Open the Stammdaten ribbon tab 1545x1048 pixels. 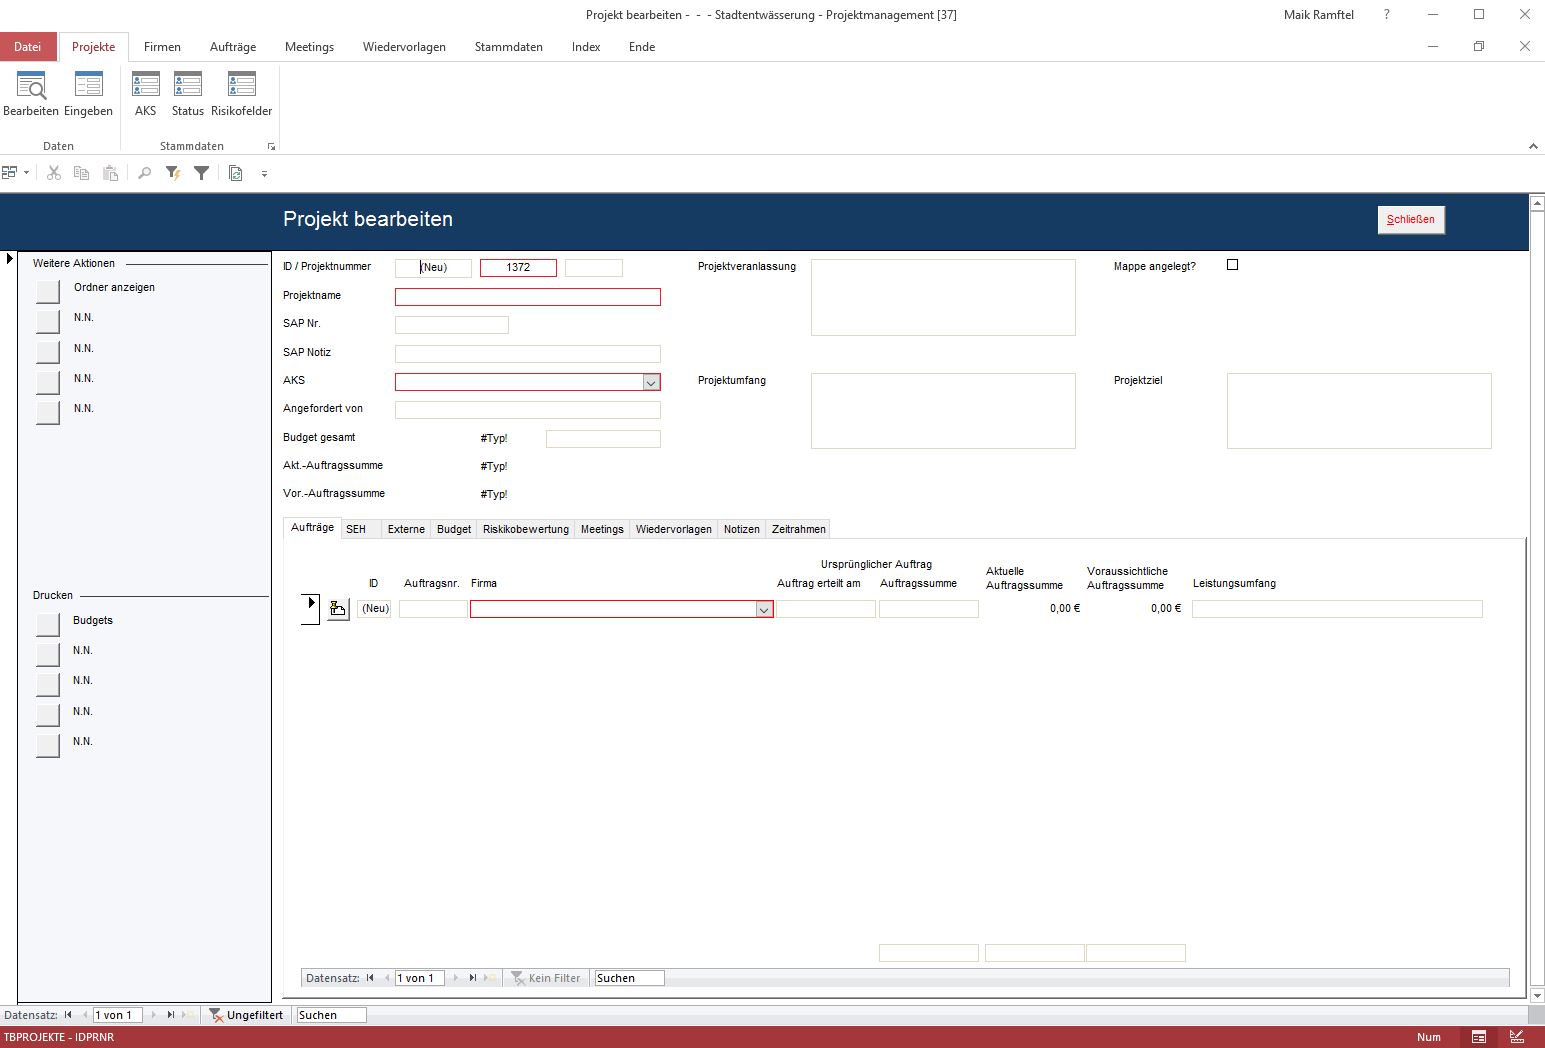[x=509, y=47]
